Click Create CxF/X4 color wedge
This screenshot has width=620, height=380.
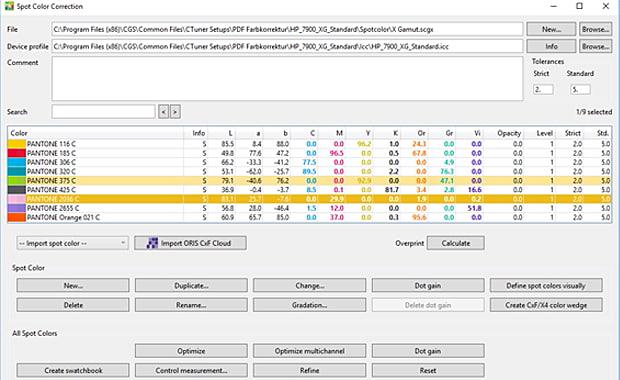(546, 305)
